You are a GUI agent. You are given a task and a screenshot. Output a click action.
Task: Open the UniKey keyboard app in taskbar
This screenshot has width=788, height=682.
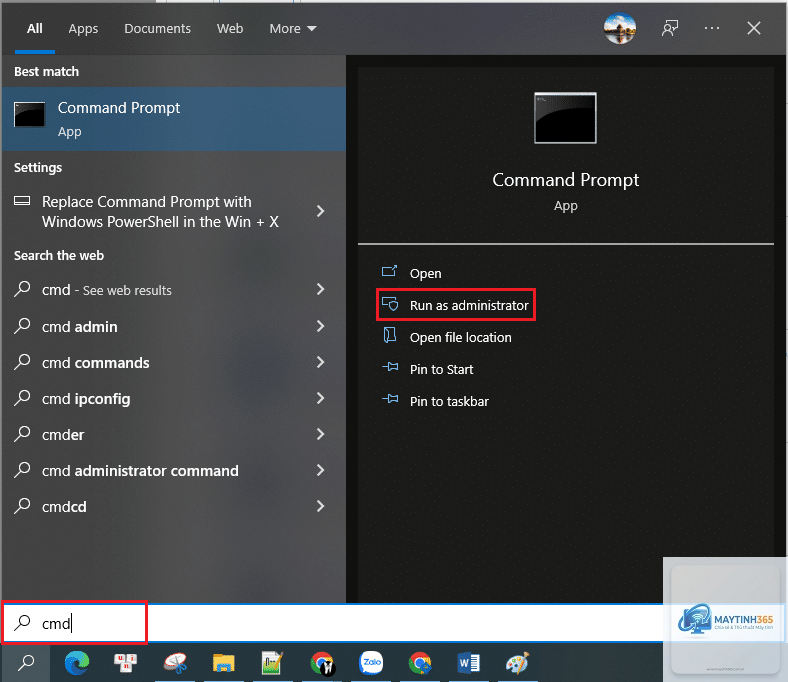pos(125,663)
